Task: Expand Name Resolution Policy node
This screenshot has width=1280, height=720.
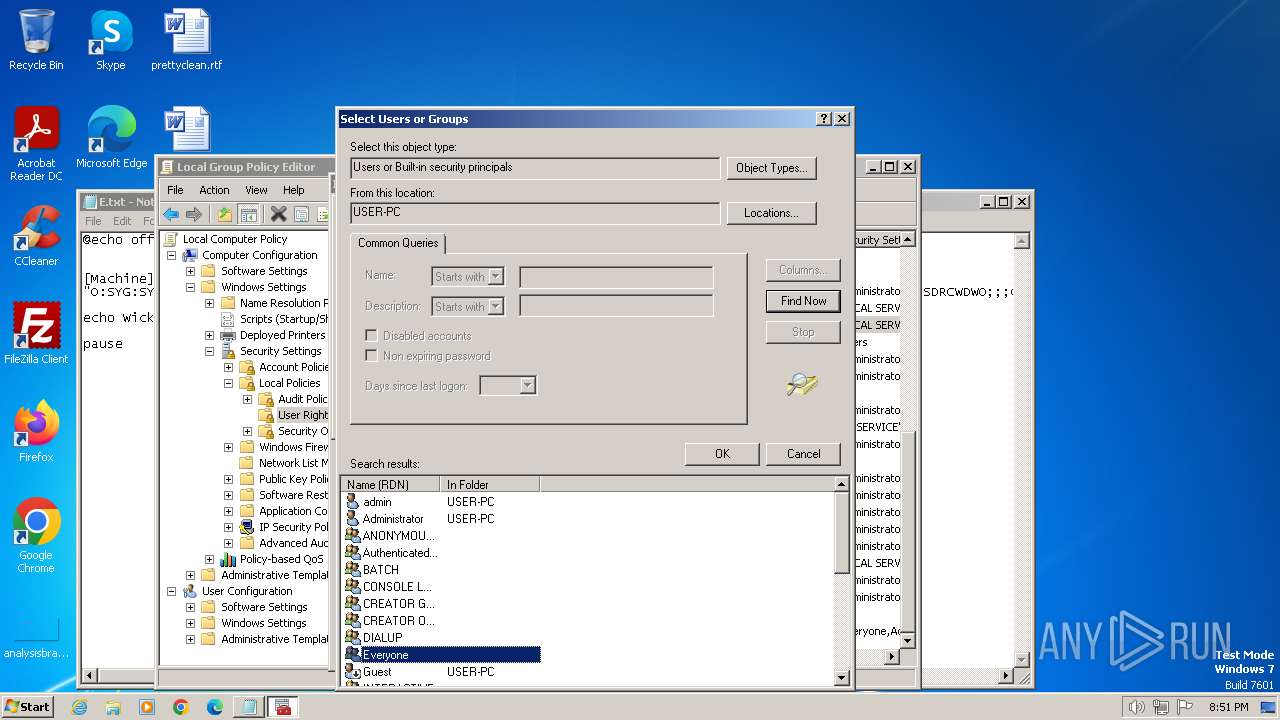Action: pos(209,303)
